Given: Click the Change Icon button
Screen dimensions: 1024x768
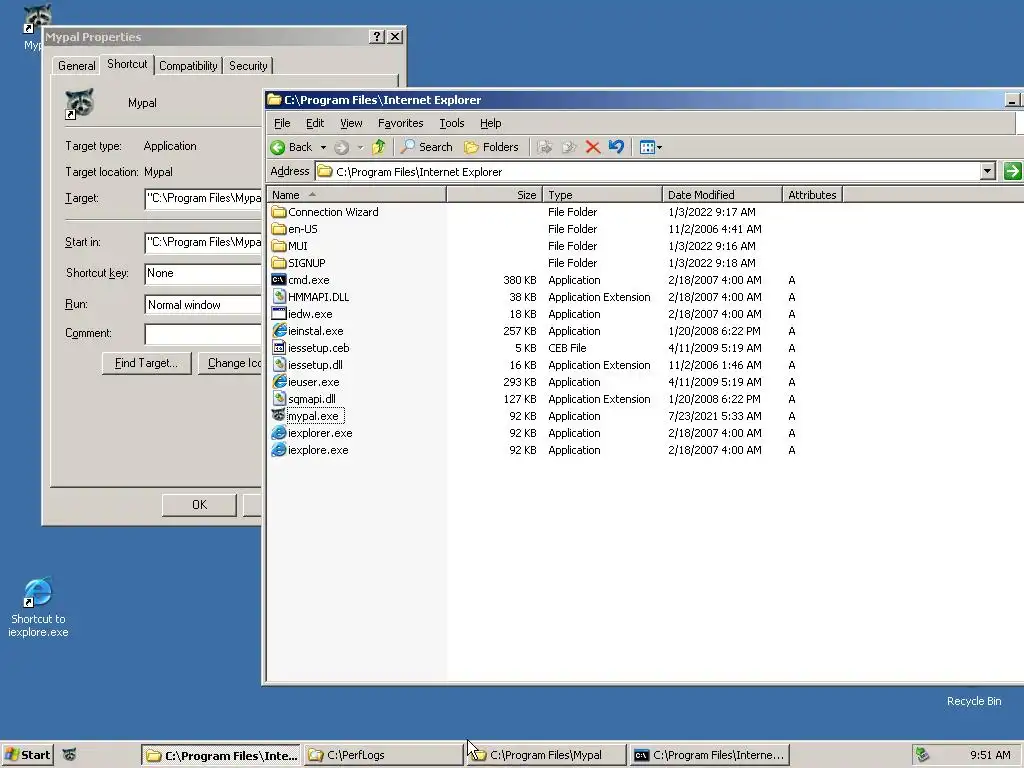Looking at the screenshot, I should coord(229,363).
